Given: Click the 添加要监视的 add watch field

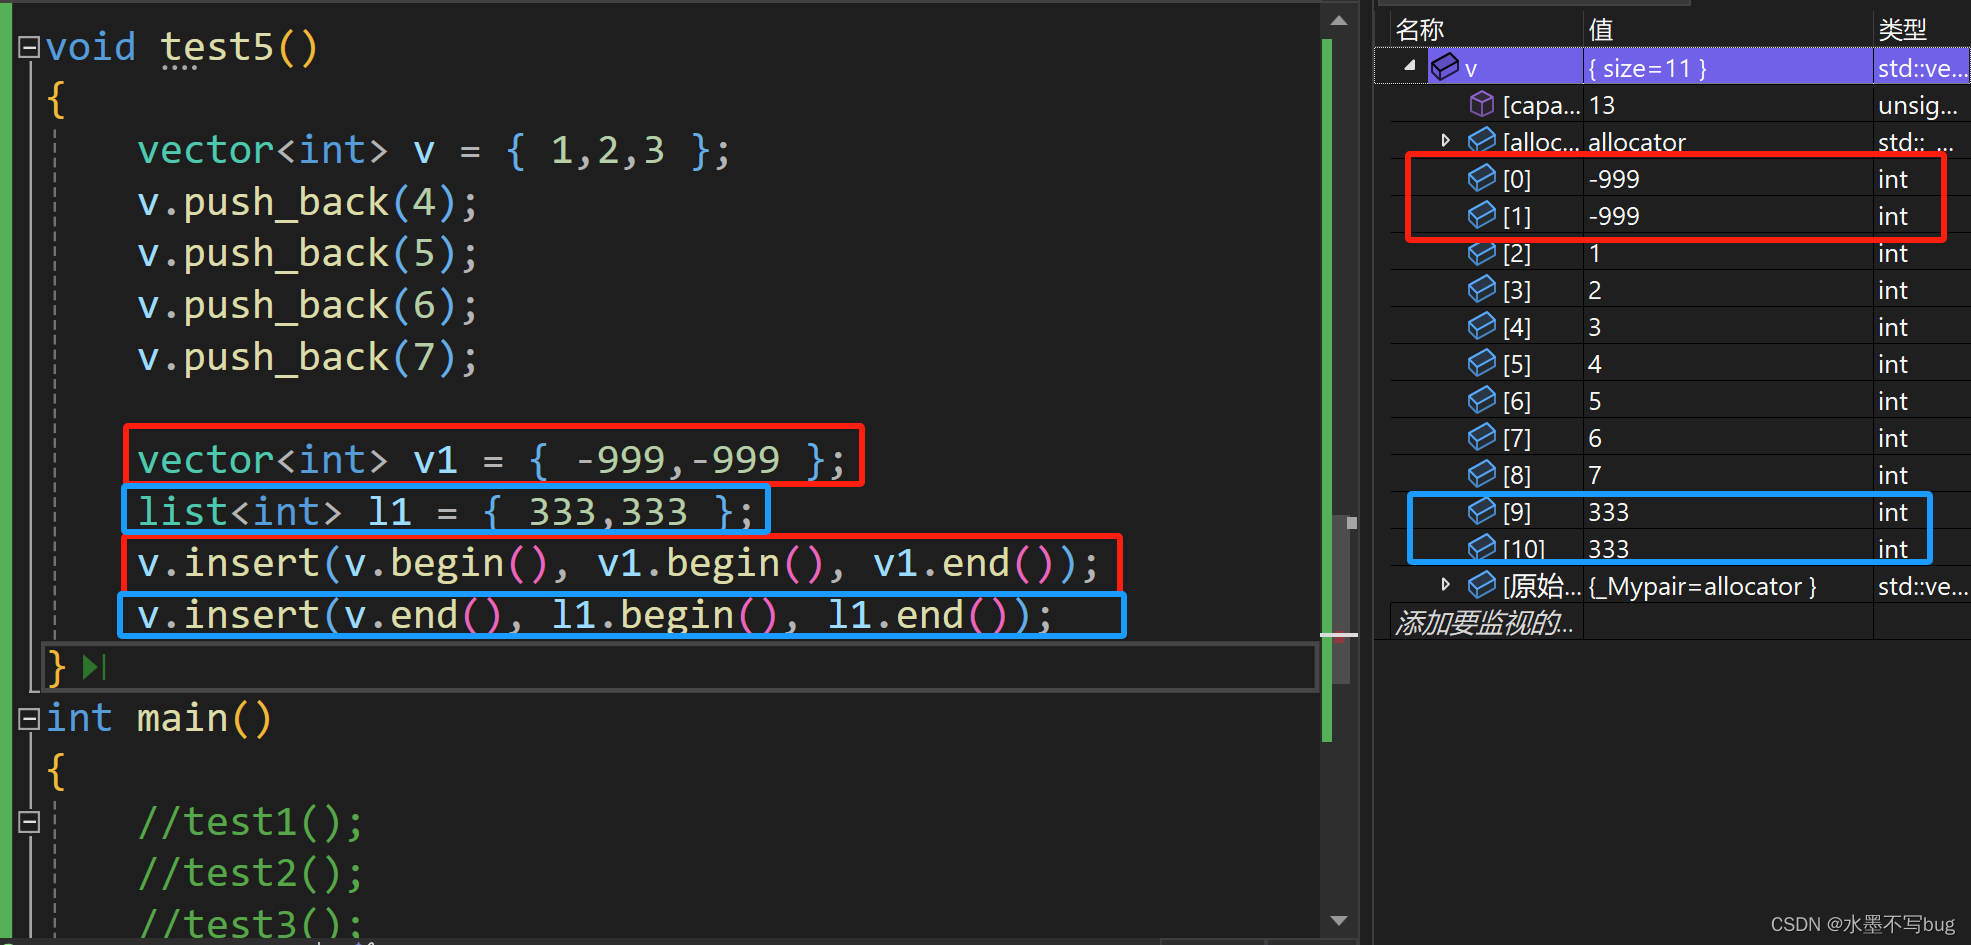Looking at the screenshot, I should [x=1486, y=623].
